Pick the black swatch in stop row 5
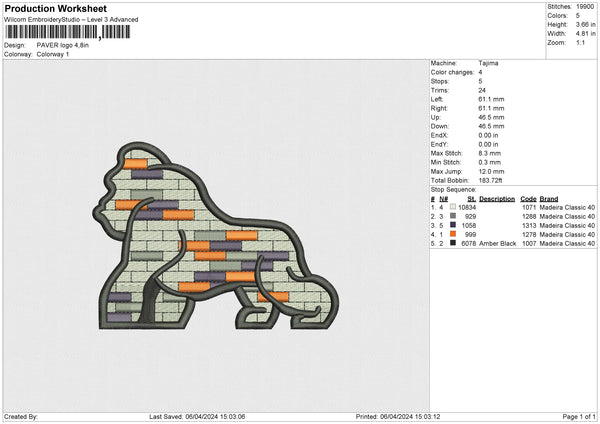The height and width of the screenshot is (424, 600). 453,243
